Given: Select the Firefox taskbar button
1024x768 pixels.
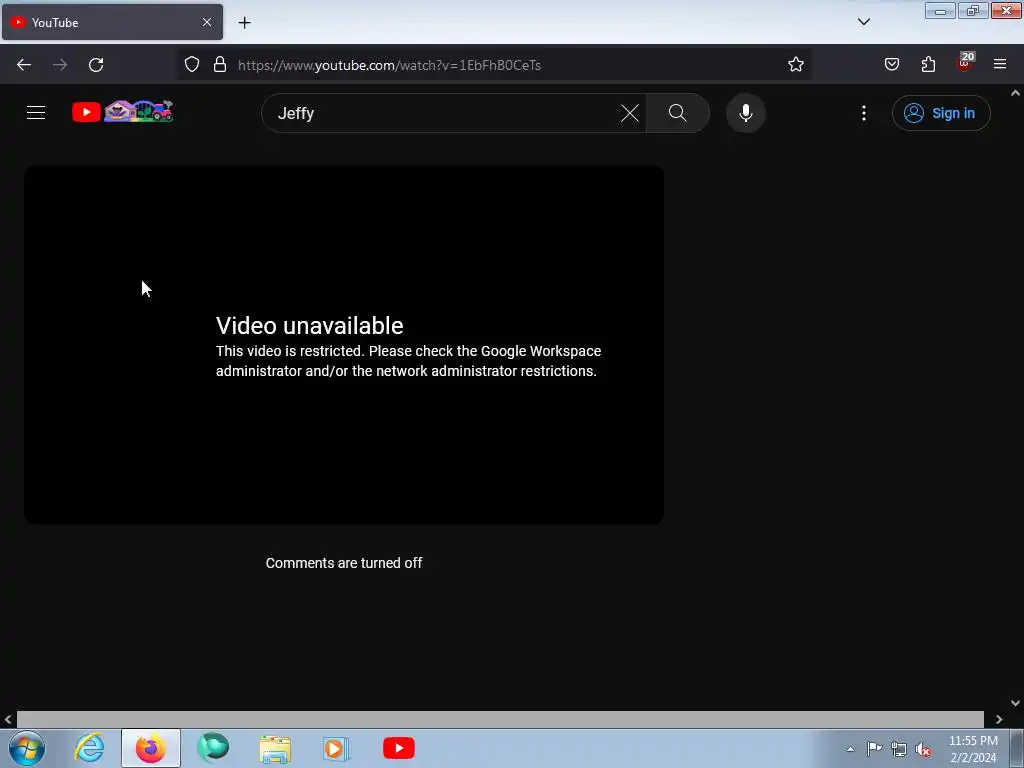Looking at the screenshot, I should (151, 748).
